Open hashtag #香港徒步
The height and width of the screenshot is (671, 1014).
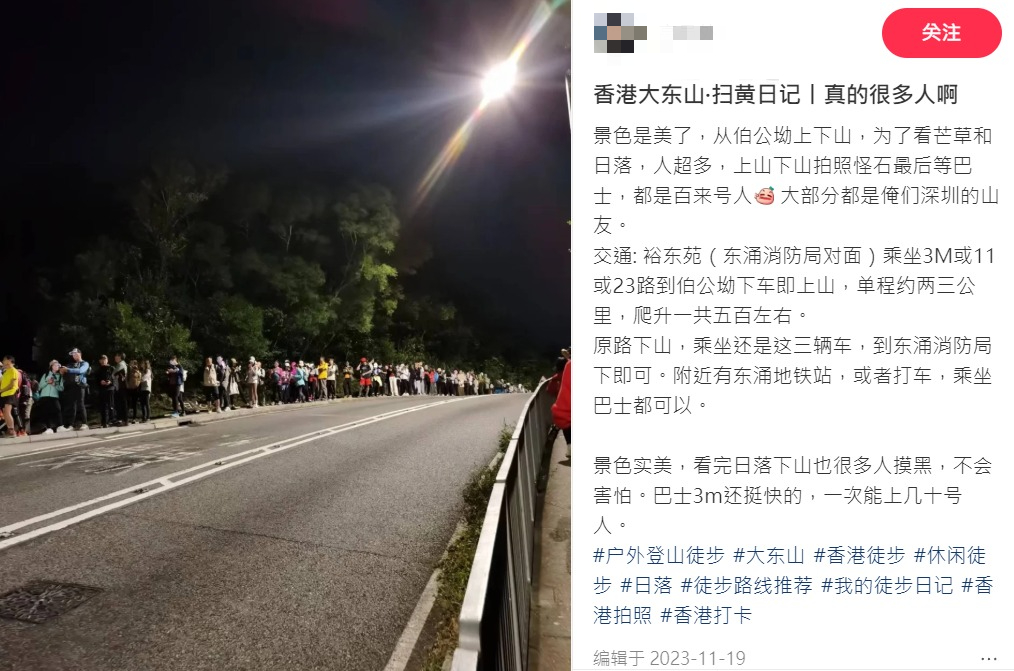pos(859,555)
